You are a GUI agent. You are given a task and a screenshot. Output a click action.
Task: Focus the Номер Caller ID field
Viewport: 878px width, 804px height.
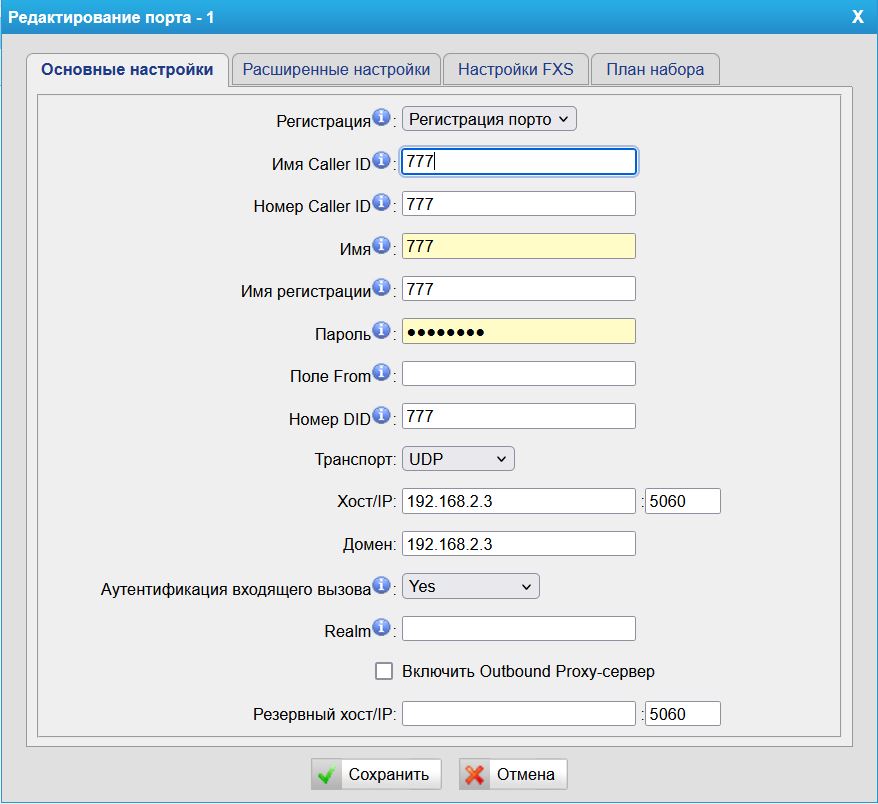pos(519,204)
